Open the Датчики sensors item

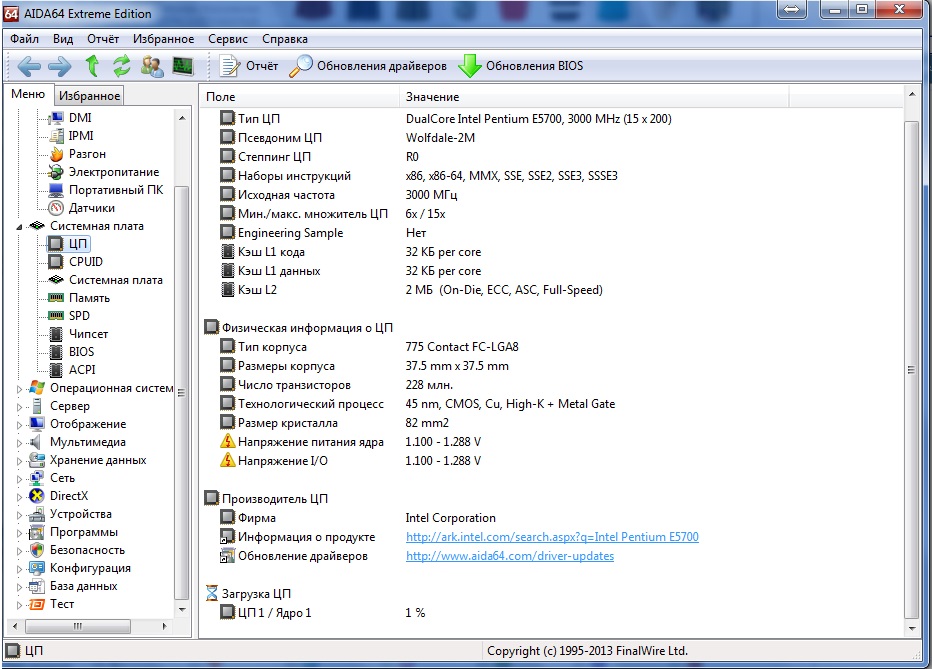coord(92,208)
